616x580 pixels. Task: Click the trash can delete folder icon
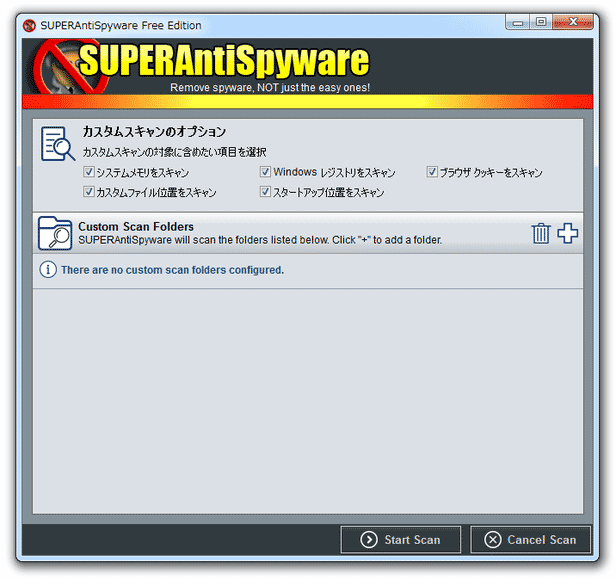[541, 233]
